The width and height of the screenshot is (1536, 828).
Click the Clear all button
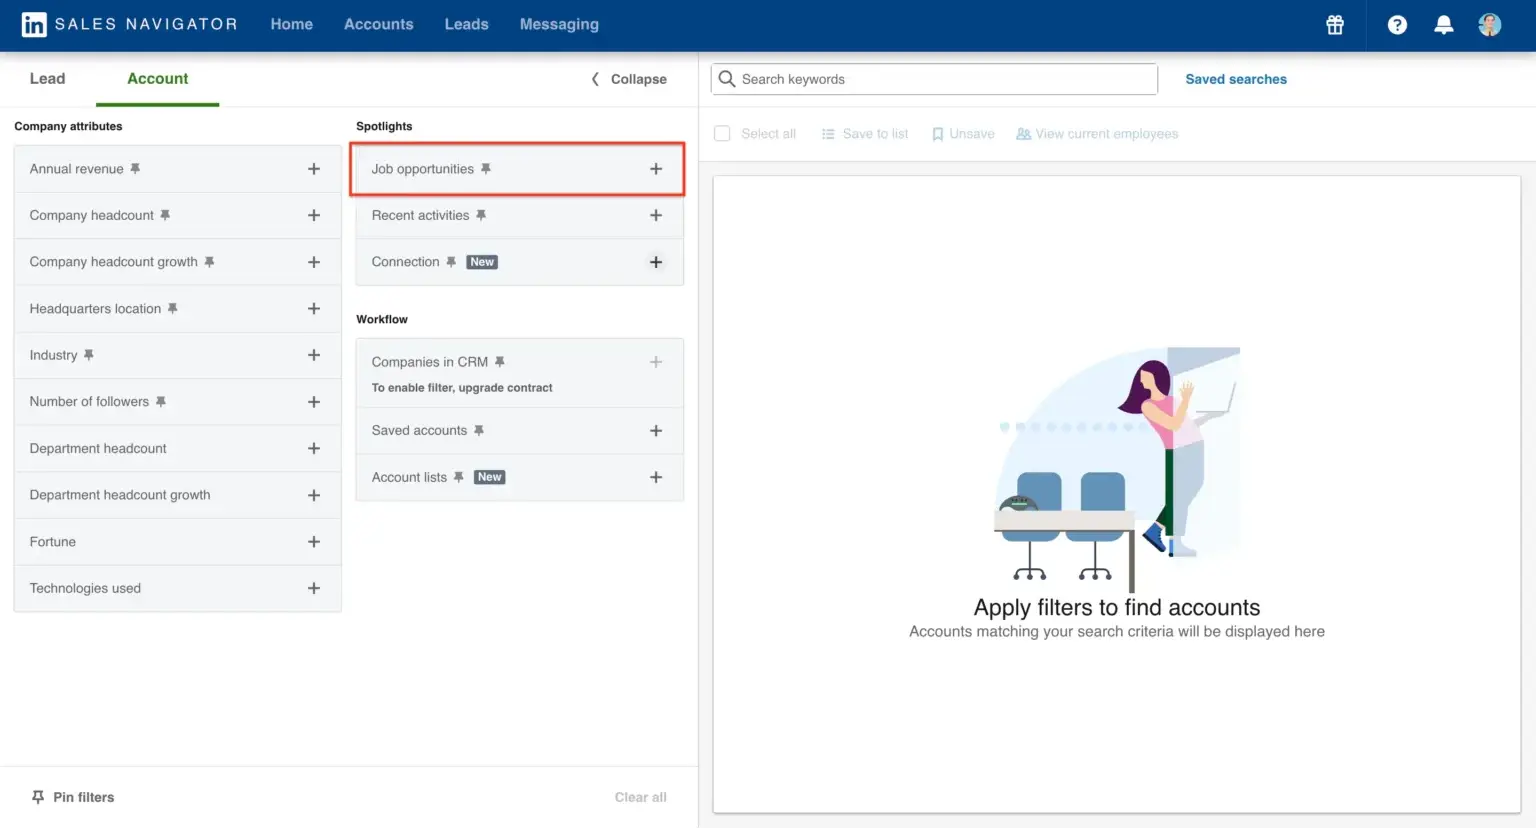pos(640,797)
